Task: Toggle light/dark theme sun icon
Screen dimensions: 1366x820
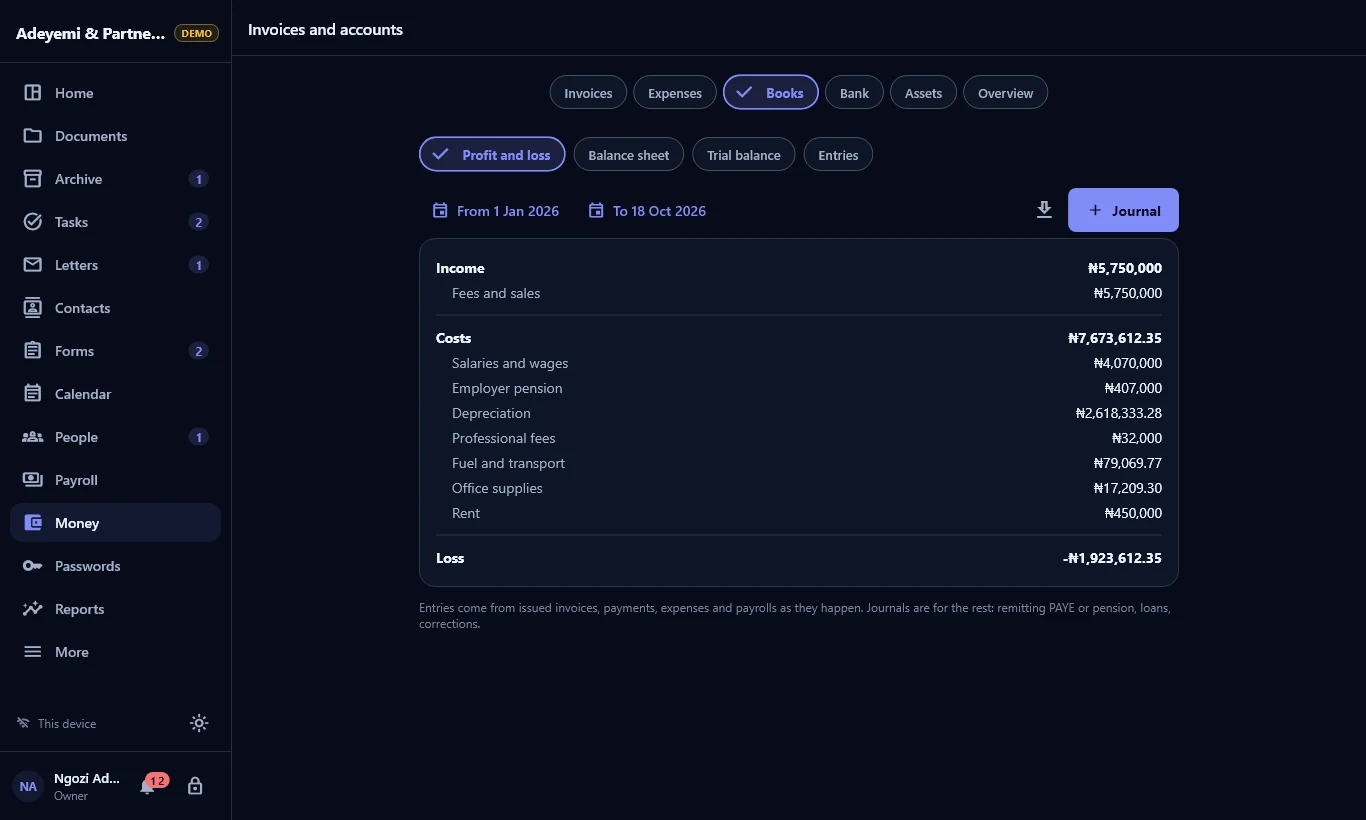Action: coord(199,723)
